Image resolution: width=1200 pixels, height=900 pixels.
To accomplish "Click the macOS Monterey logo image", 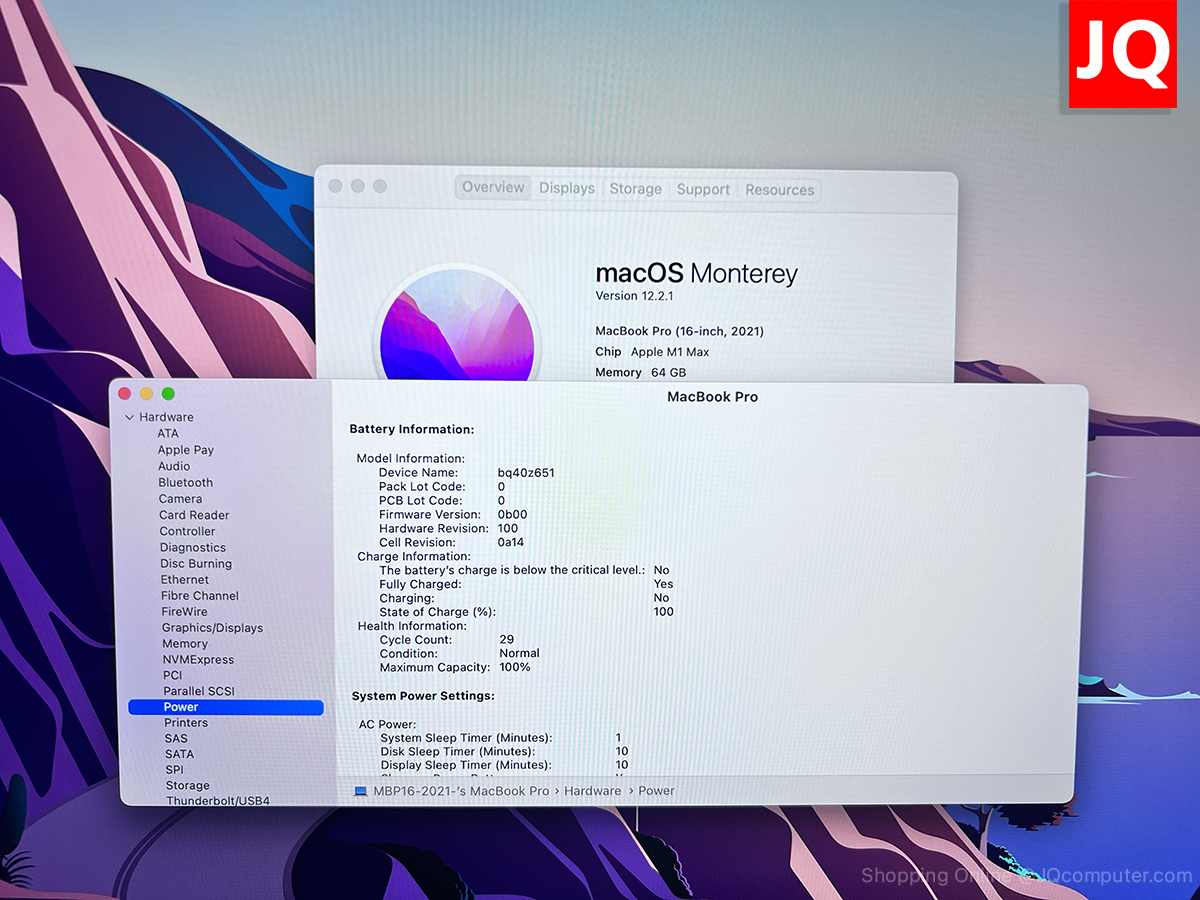I will coord(456,325).
